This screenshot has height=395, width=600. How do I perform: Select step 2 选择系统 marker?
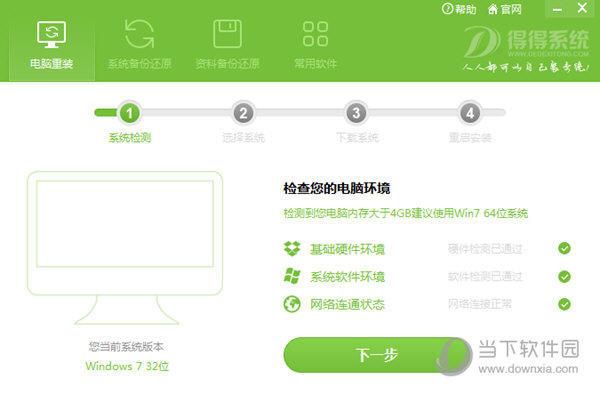pos(243,113)
